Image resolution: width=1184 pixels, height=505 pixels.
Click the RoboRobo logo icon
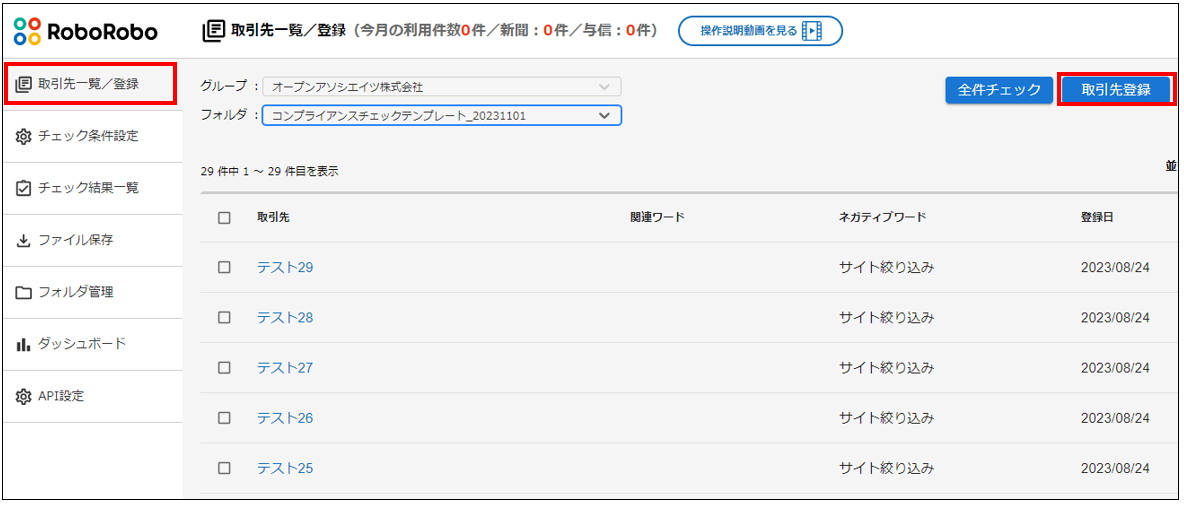(x=27, y=31)
